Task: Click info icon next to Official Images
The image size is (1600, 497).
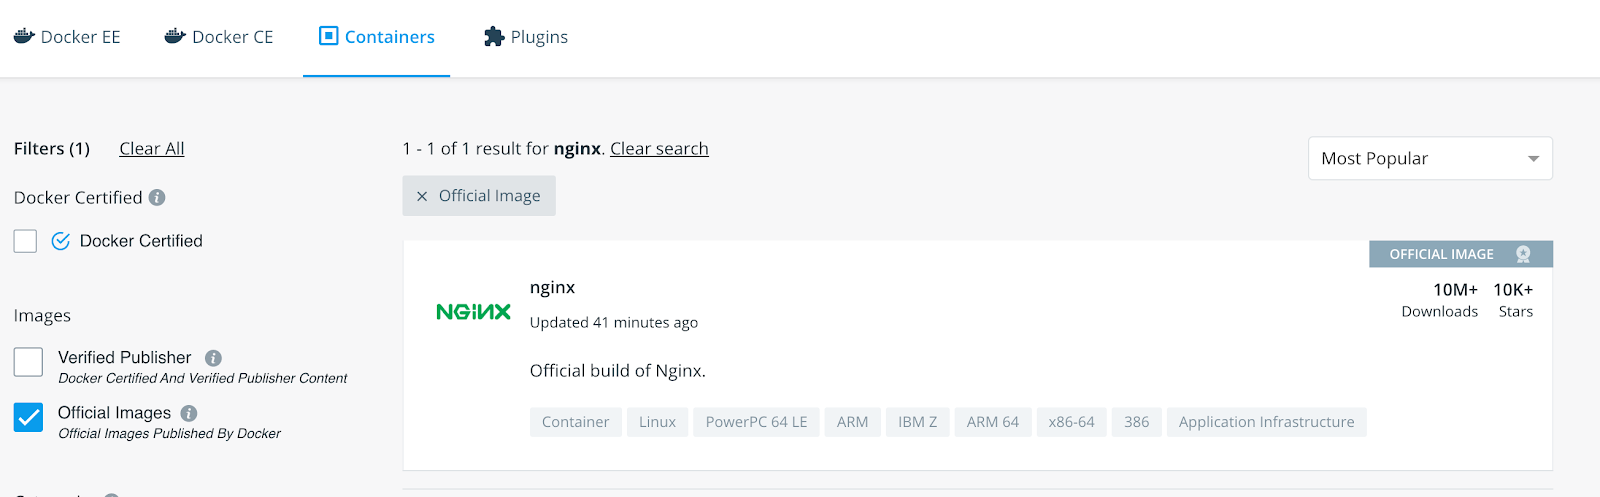Action: coord(189,413)
